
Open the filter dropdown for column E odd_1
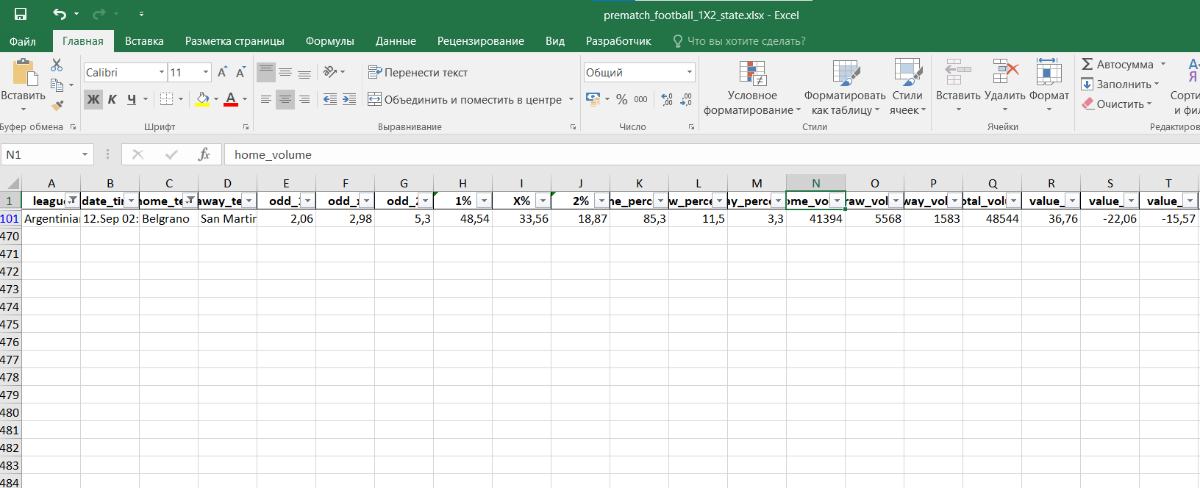point(306,200)
